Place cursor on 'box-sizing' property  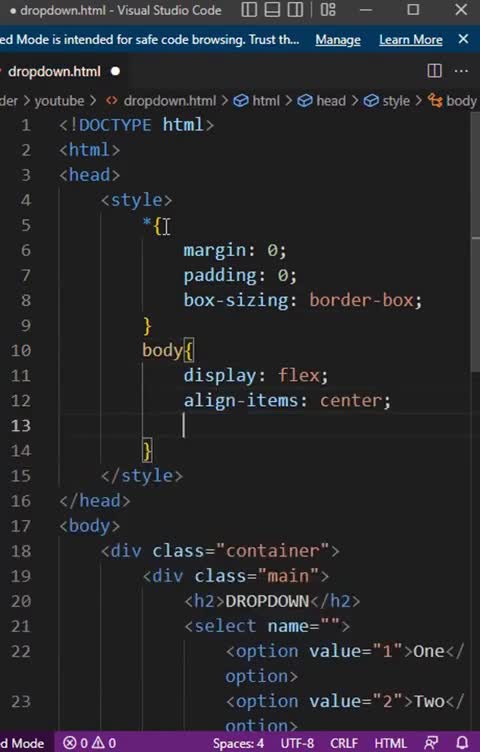click(x=236, y=301)
